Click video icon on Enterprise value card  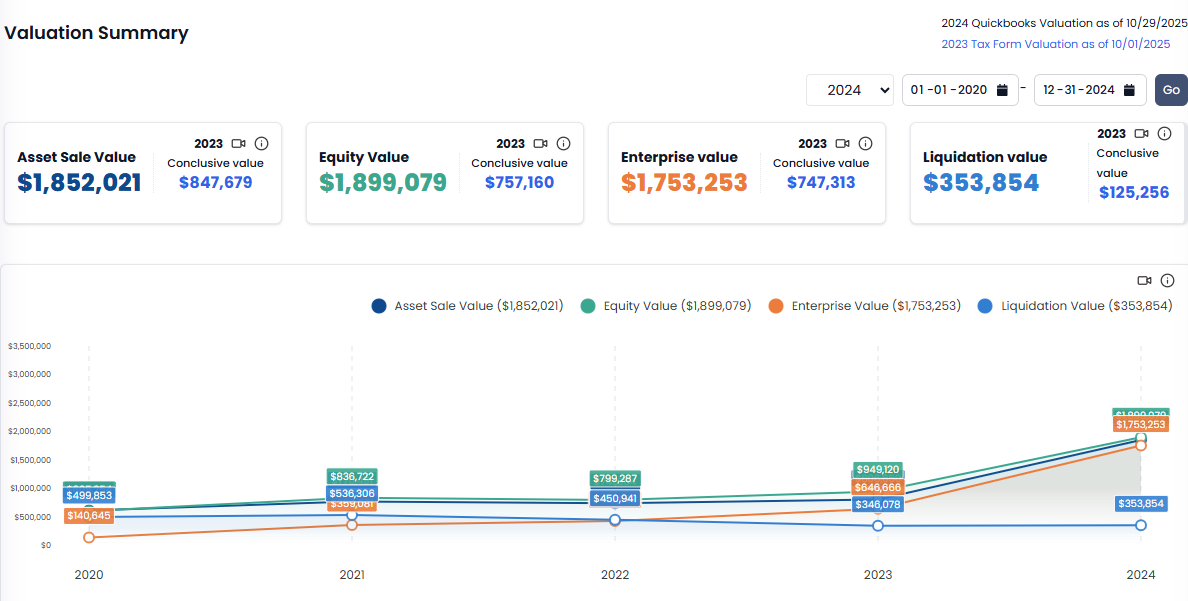pos(842,144)
